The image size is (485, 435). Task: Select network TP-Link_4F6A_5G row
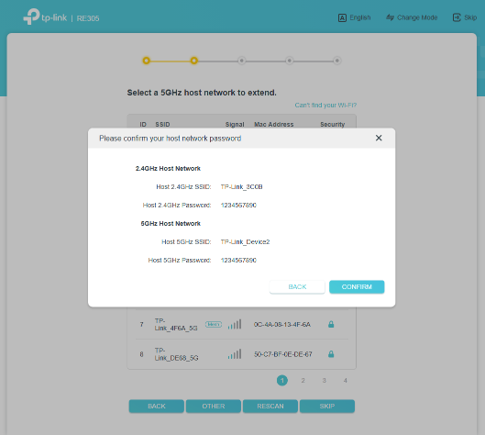click(242, 324)
